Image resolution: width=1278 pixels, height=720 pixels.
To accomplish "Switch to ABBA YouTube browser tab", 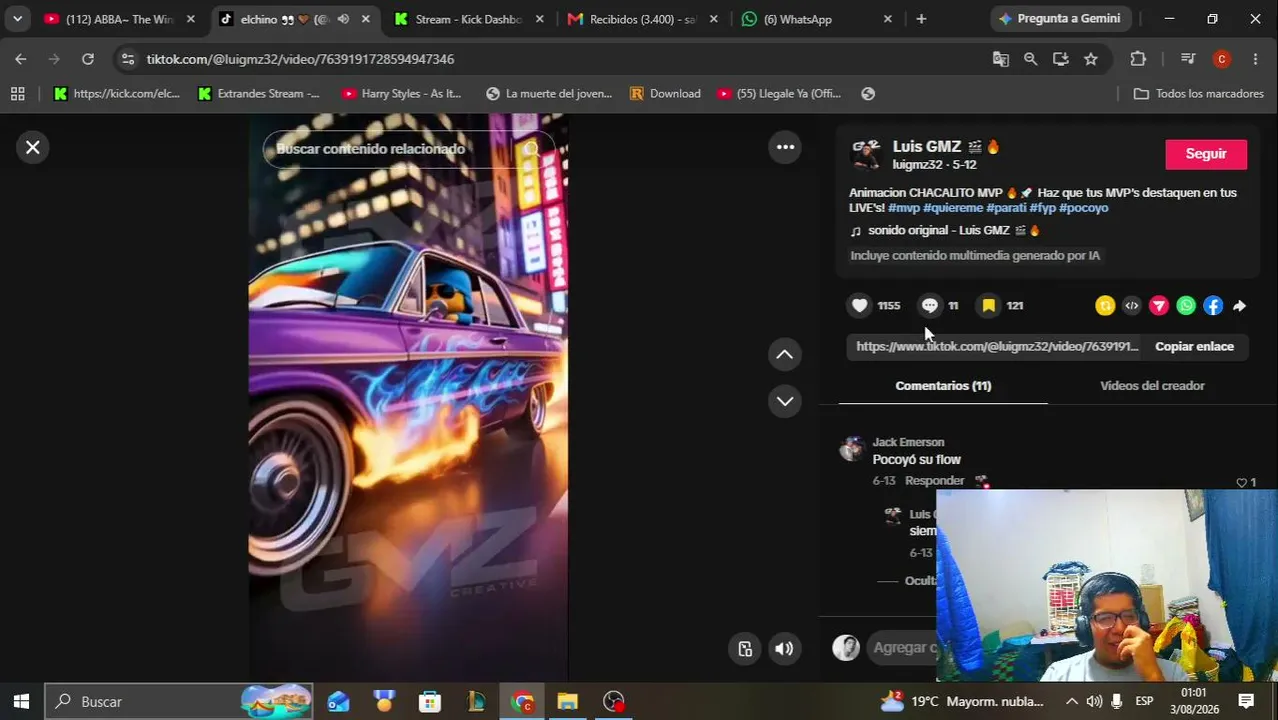I will (118, 19).
